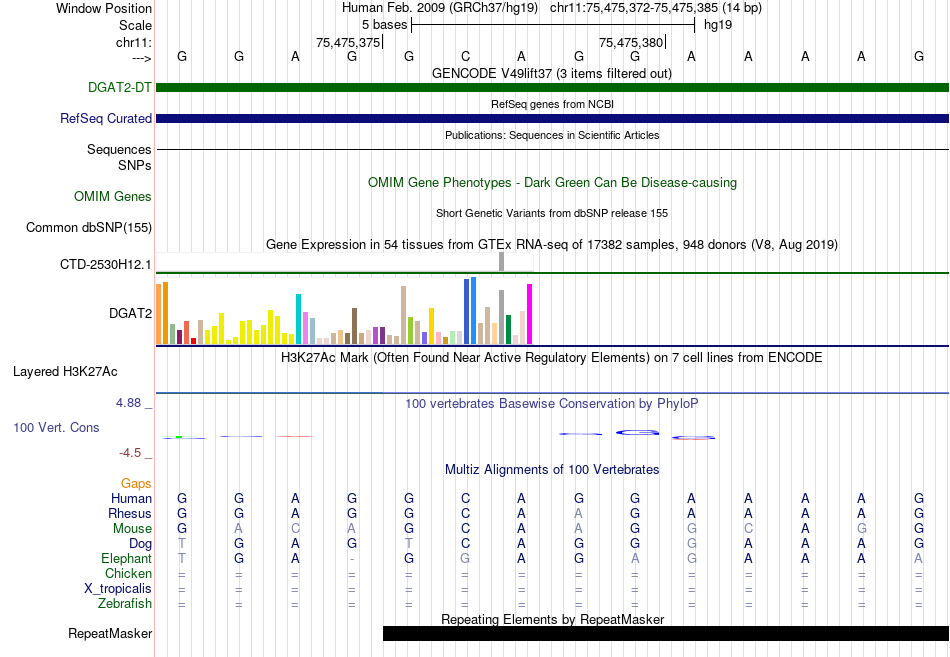Click the cyan bar in DGAT2 expression chart

[x=298, y=319]
